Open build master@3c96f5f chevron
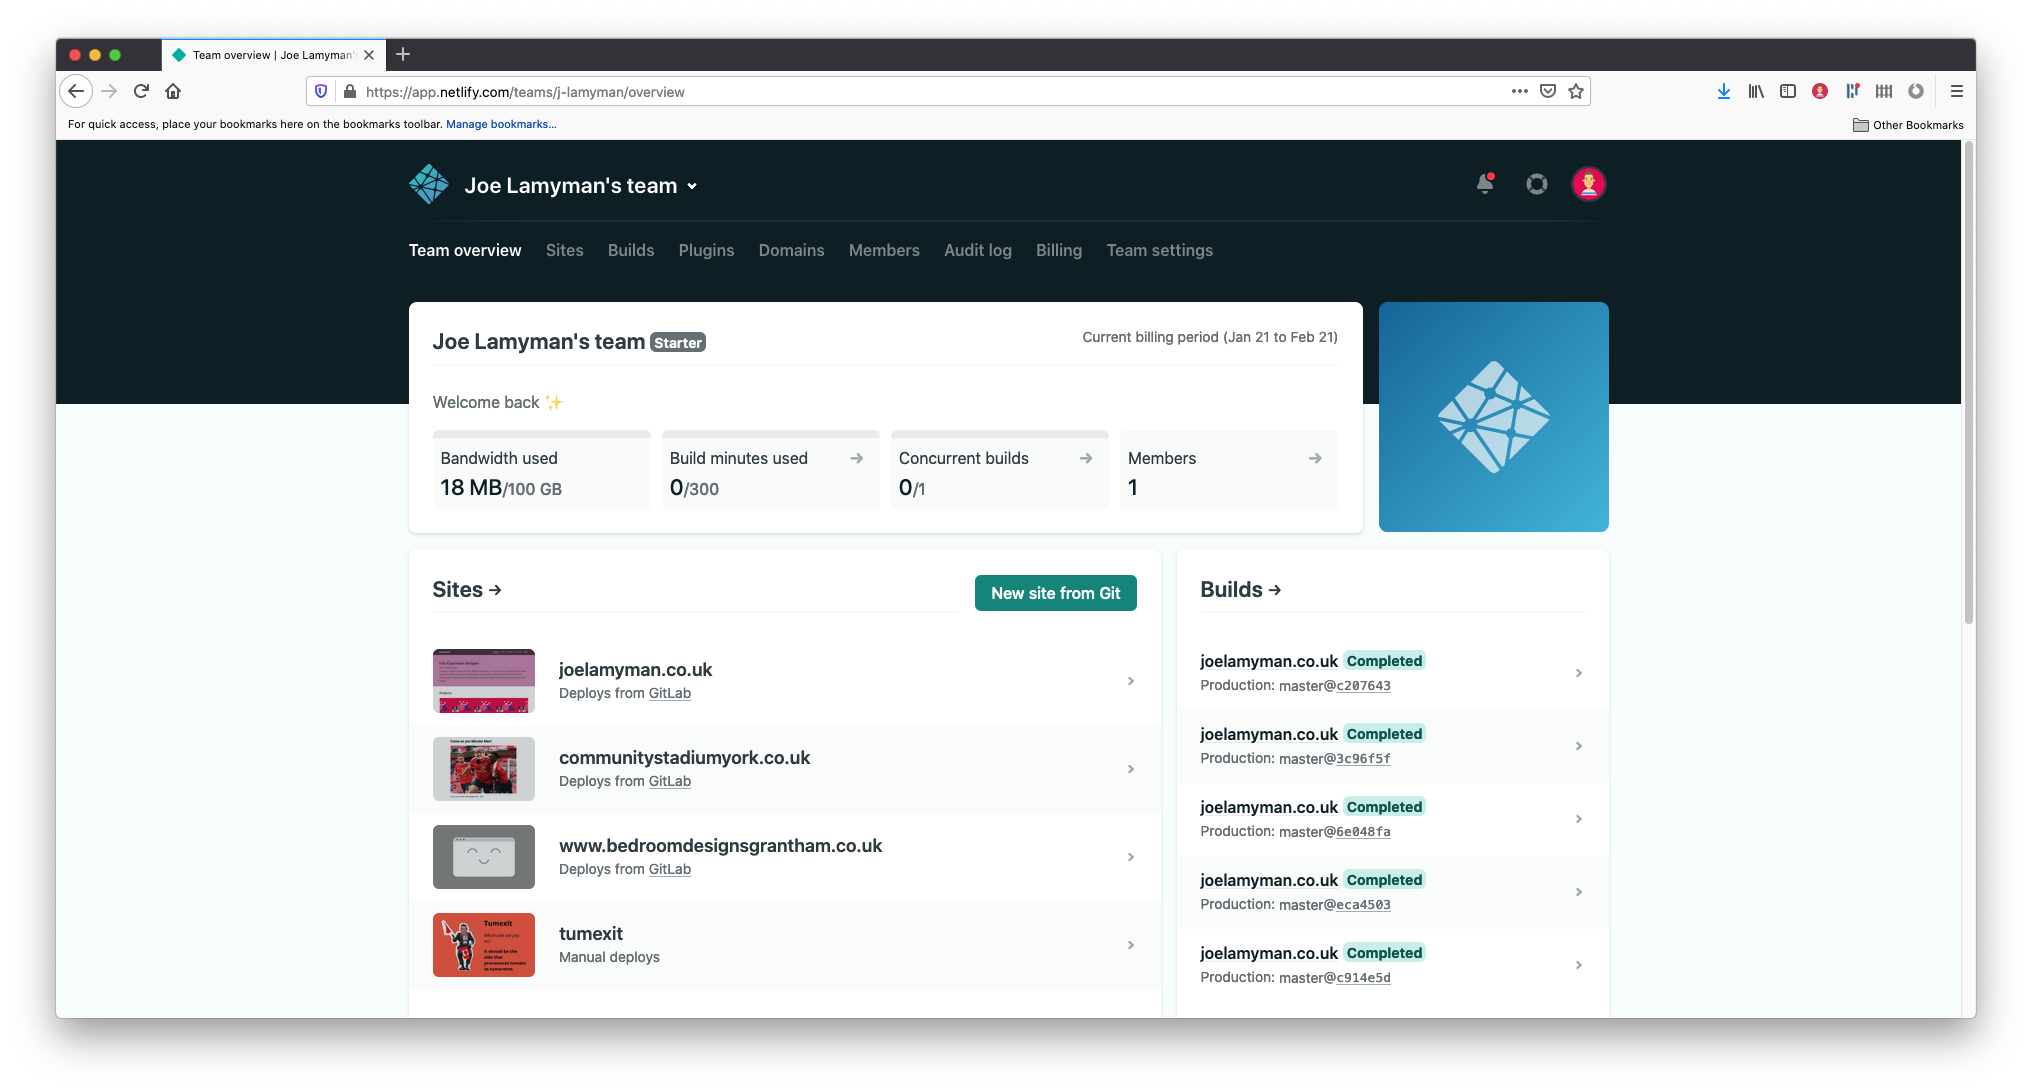Image resolution: width=2032 pixels, height=1092 pixels. [1579, 746]
